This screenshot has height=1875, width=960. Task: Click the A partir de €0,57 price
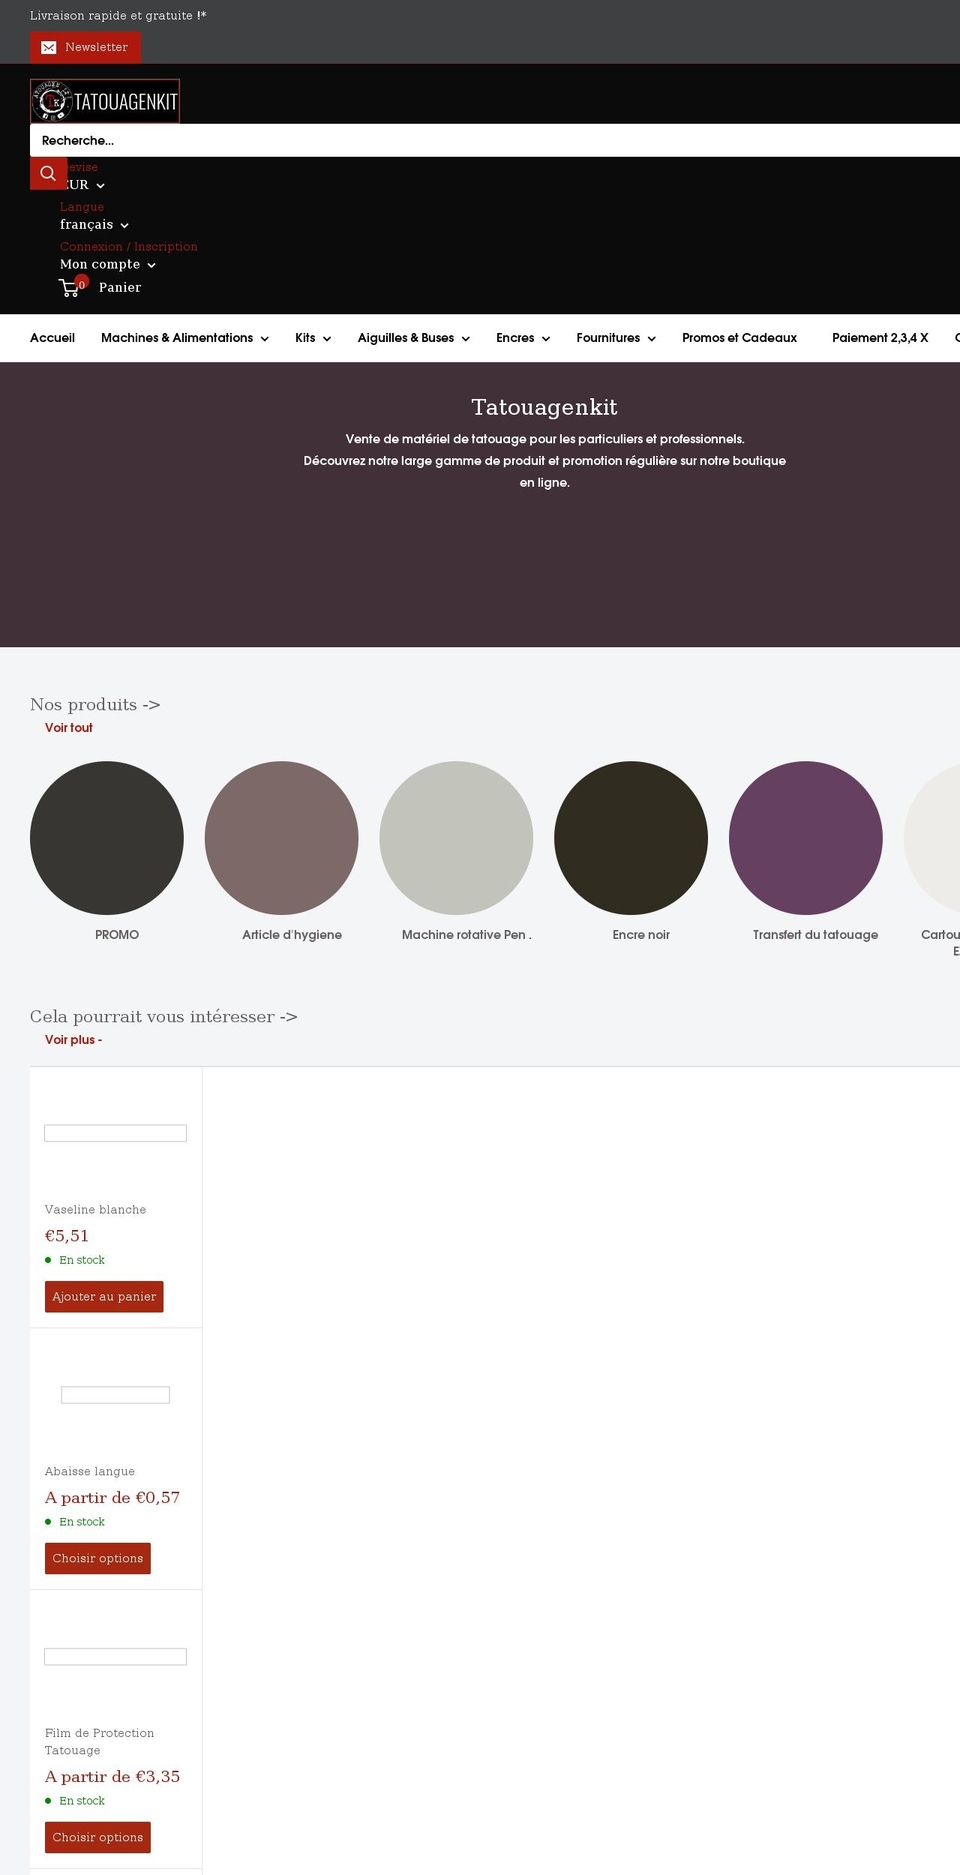112,1498
